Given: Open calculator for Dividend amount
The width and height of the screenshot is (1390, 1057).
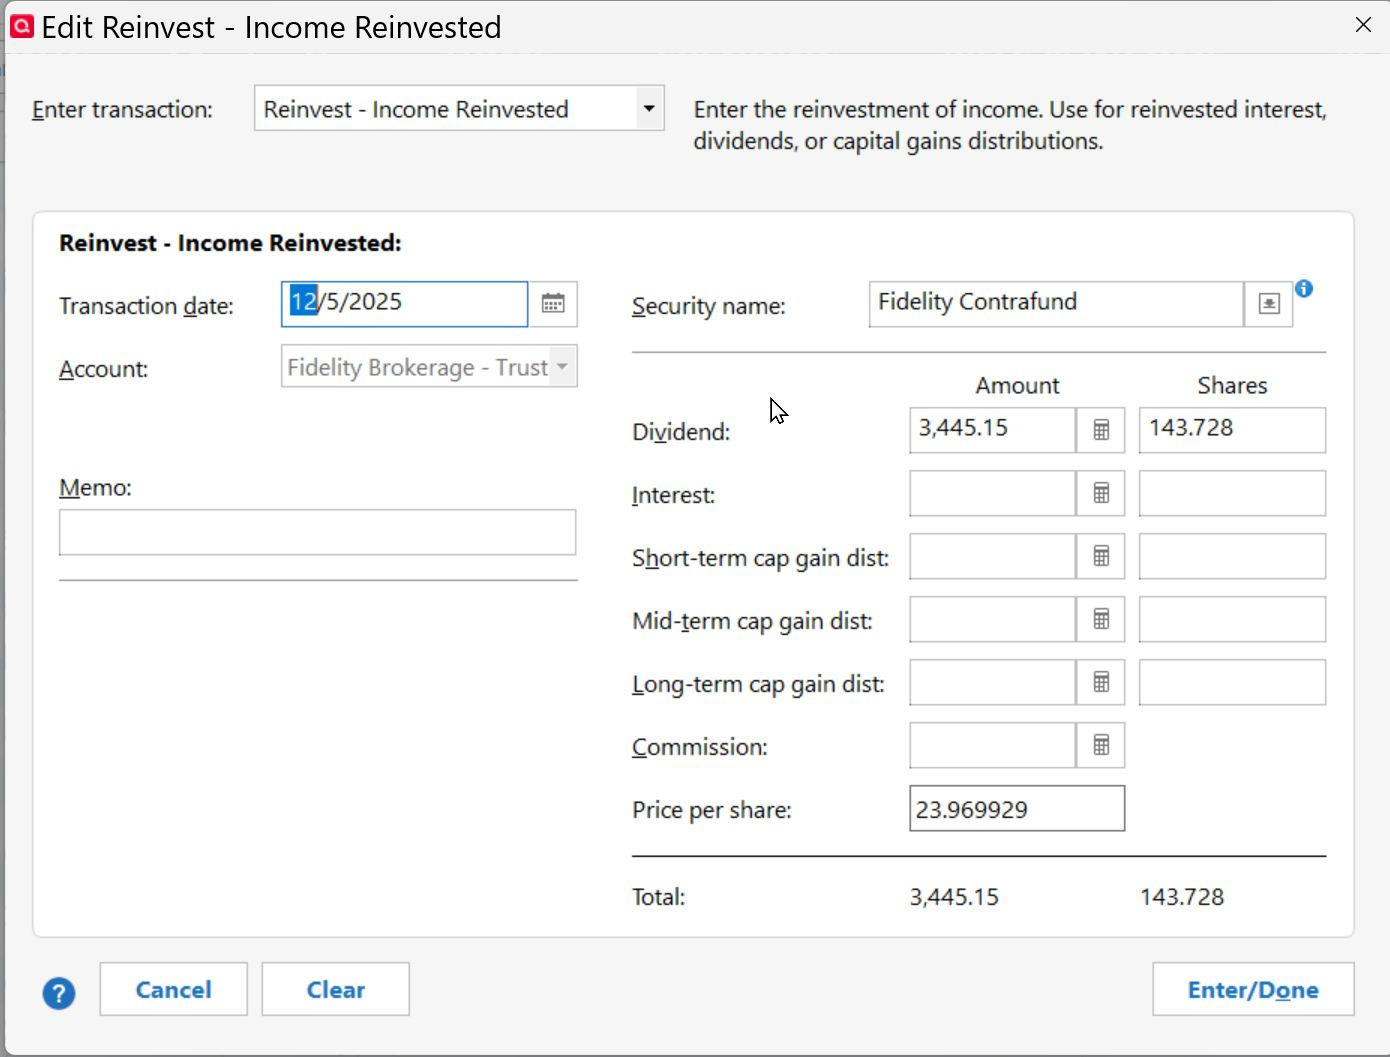Looking at the screenshot, I should tap(1101, 430).
